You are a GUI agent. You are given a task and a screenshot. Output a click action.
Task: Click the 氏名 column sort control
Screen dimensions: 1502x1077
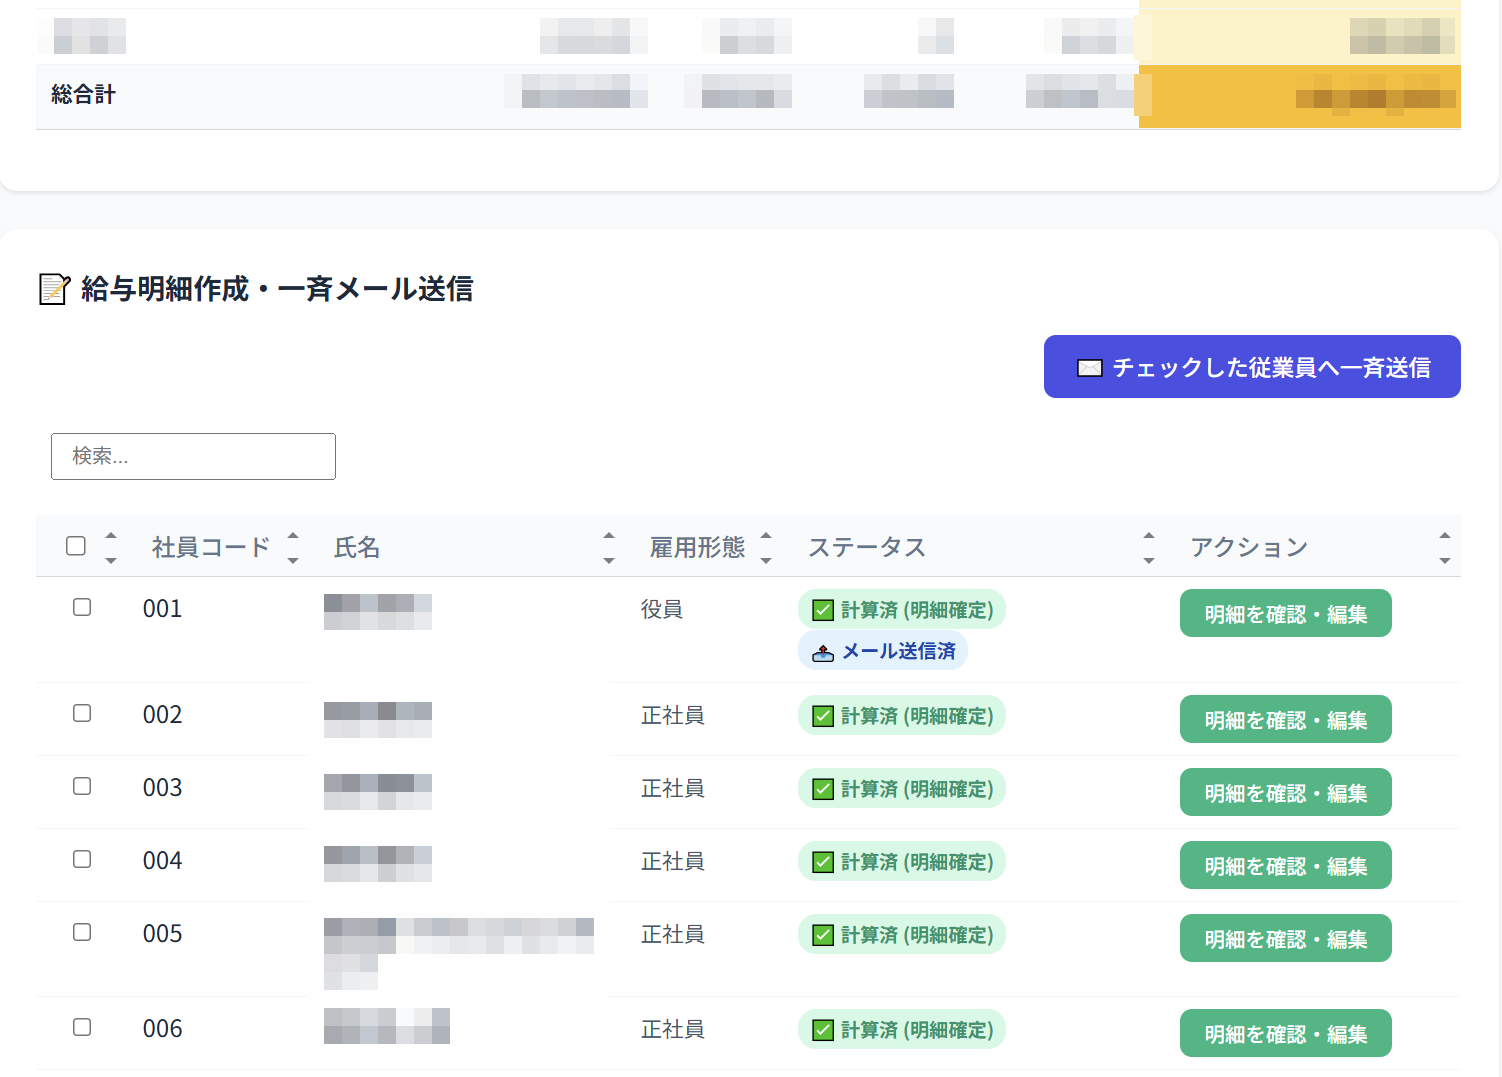tap(609, 546)
